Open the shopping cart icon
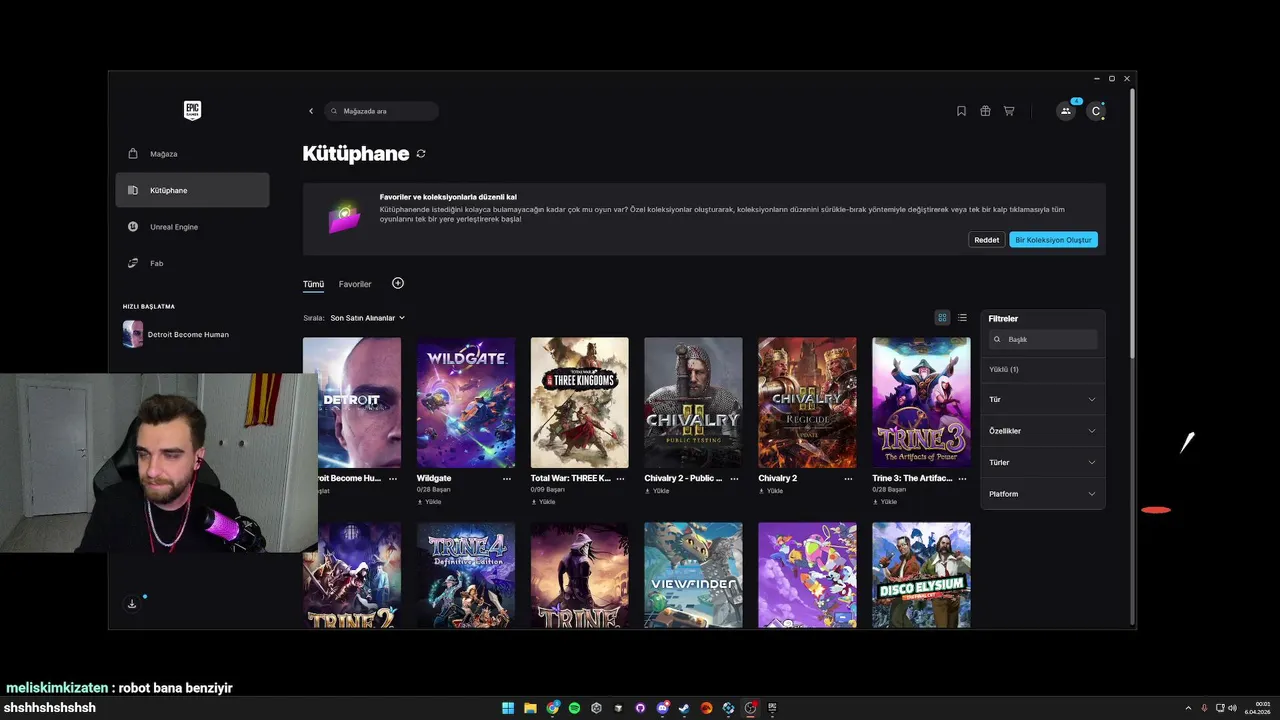Viewport: 1280px width, 720px height. coord(1009,111)
